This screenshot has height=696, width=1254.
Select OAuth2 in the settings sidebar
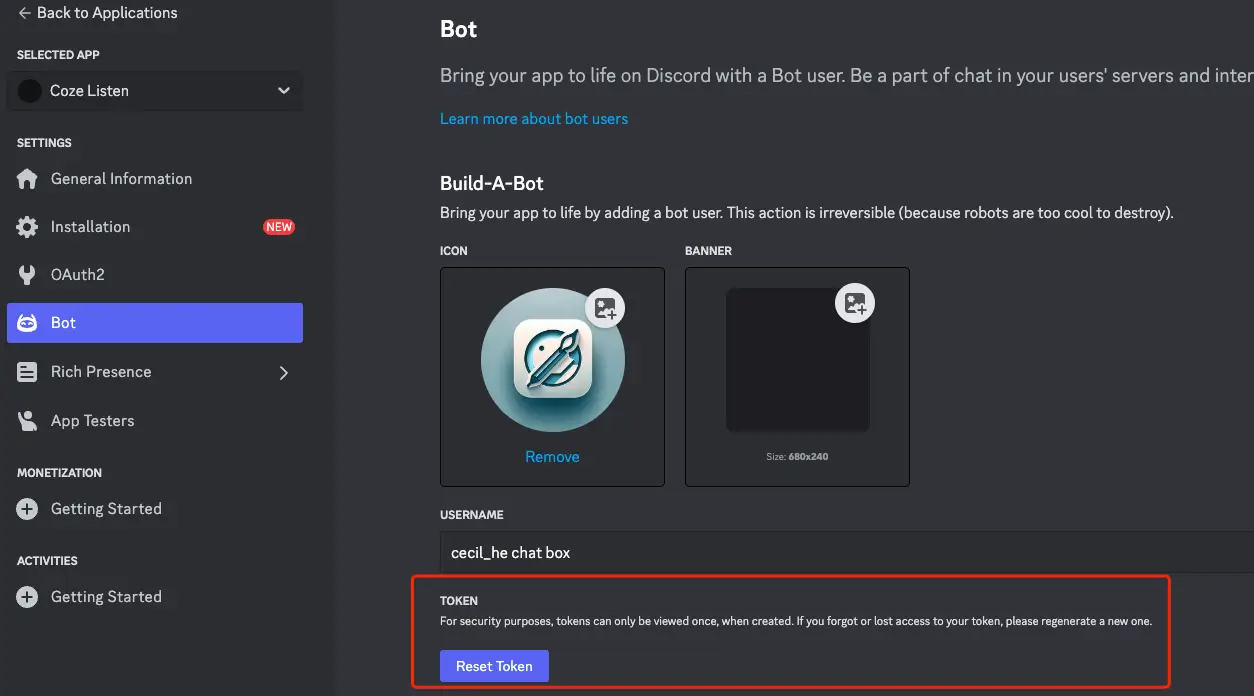(78, 275)
